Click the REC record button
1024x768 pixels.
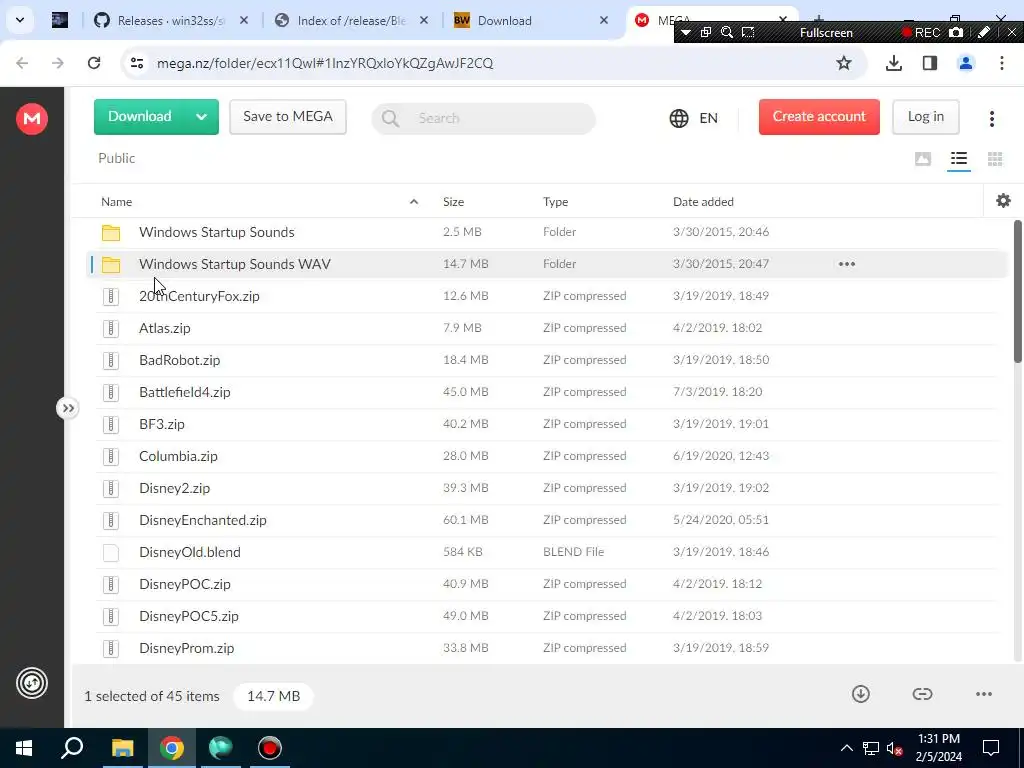[x=921, y=33]
